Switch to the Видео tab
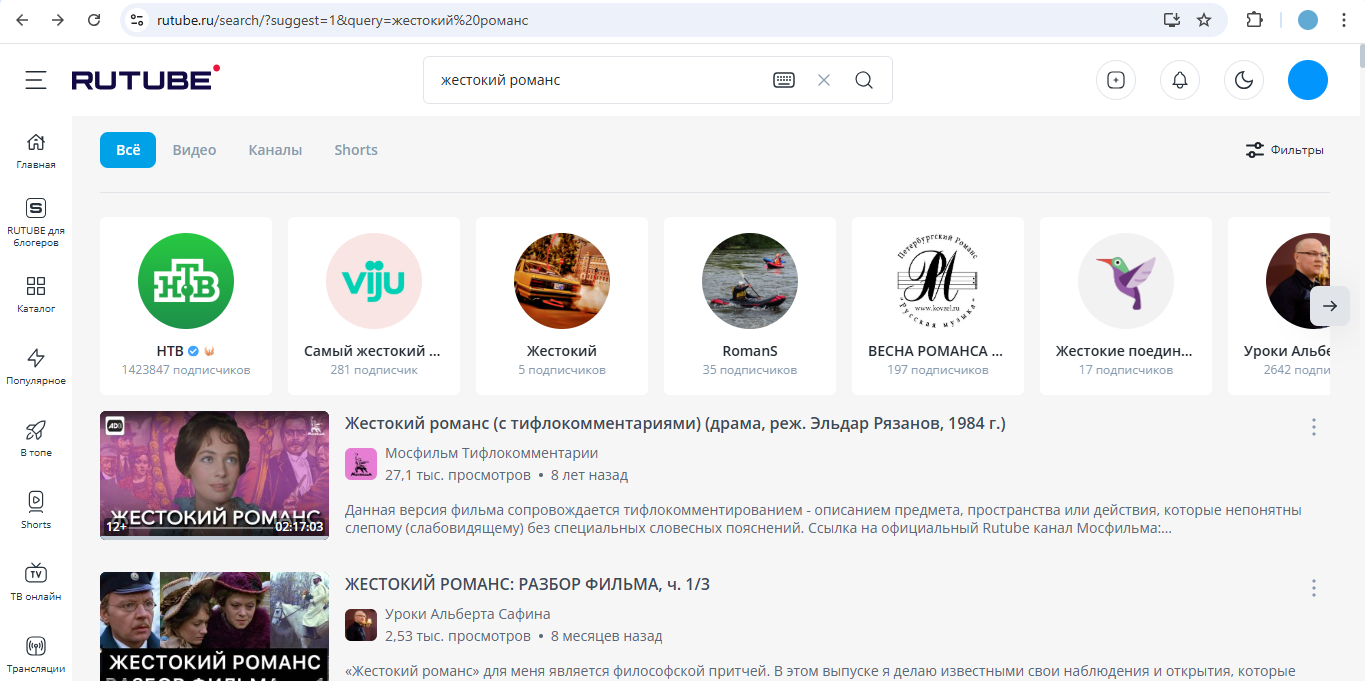Viewport: 1365px width, 681px height. click(194, 150)
